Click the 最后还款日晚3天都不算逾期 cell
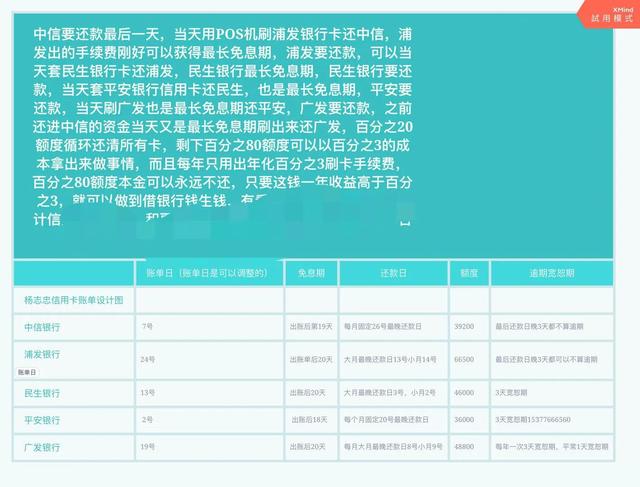 (552, 327)
